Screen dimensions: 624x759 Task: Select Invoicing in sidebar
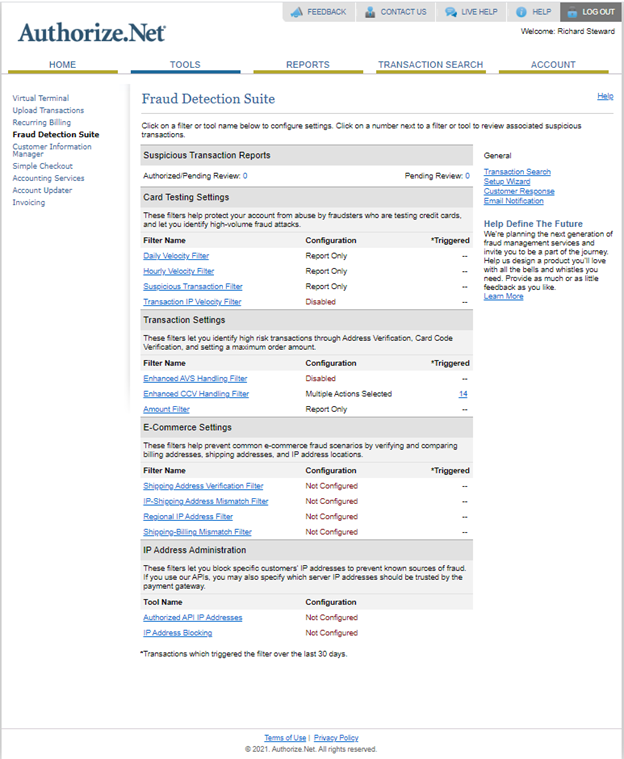[29, 202]
